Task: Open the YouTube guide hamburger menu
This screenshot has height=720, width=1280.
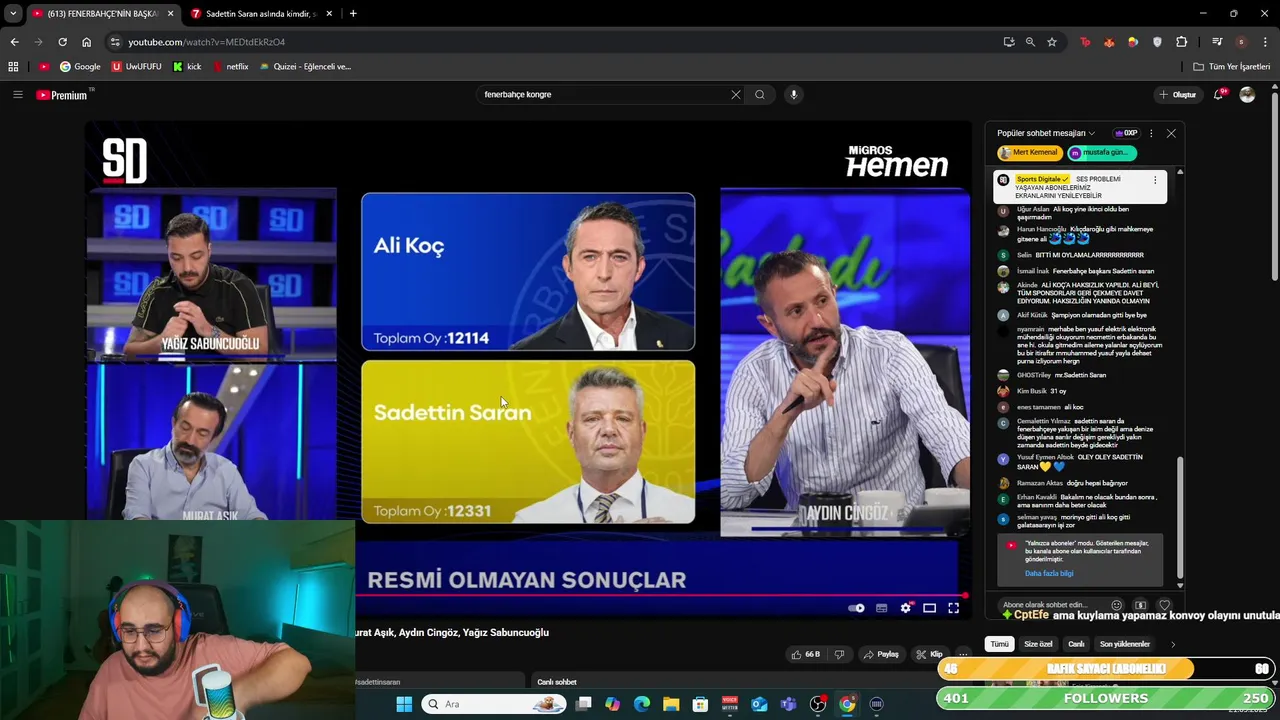Action: tap(17, 95)
